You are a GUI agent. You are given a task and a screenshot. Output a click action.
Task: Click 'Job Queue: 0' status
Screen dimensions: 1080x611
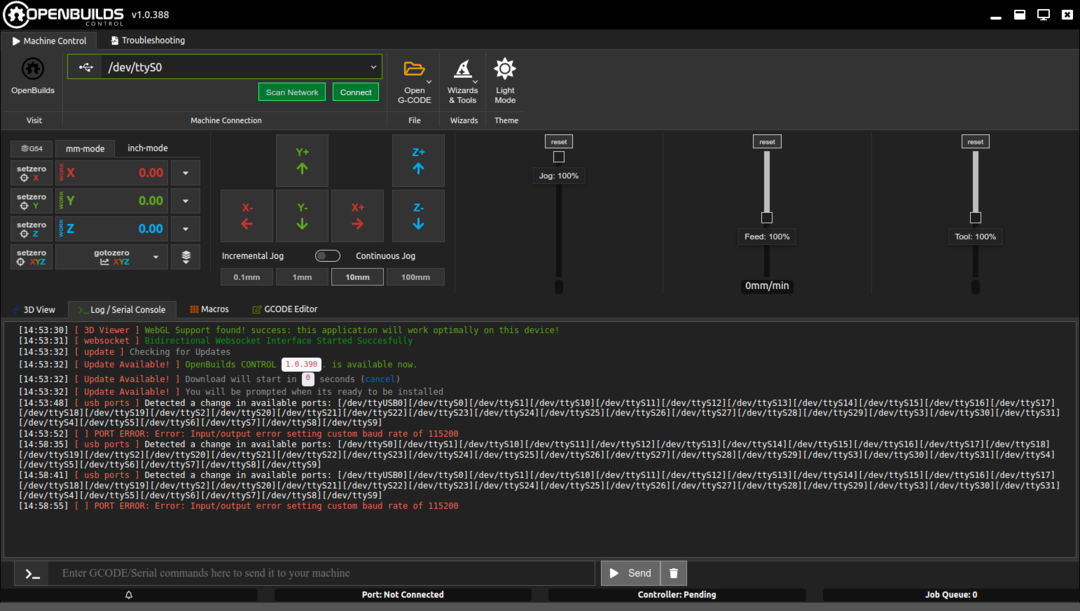tap(951, 594)
